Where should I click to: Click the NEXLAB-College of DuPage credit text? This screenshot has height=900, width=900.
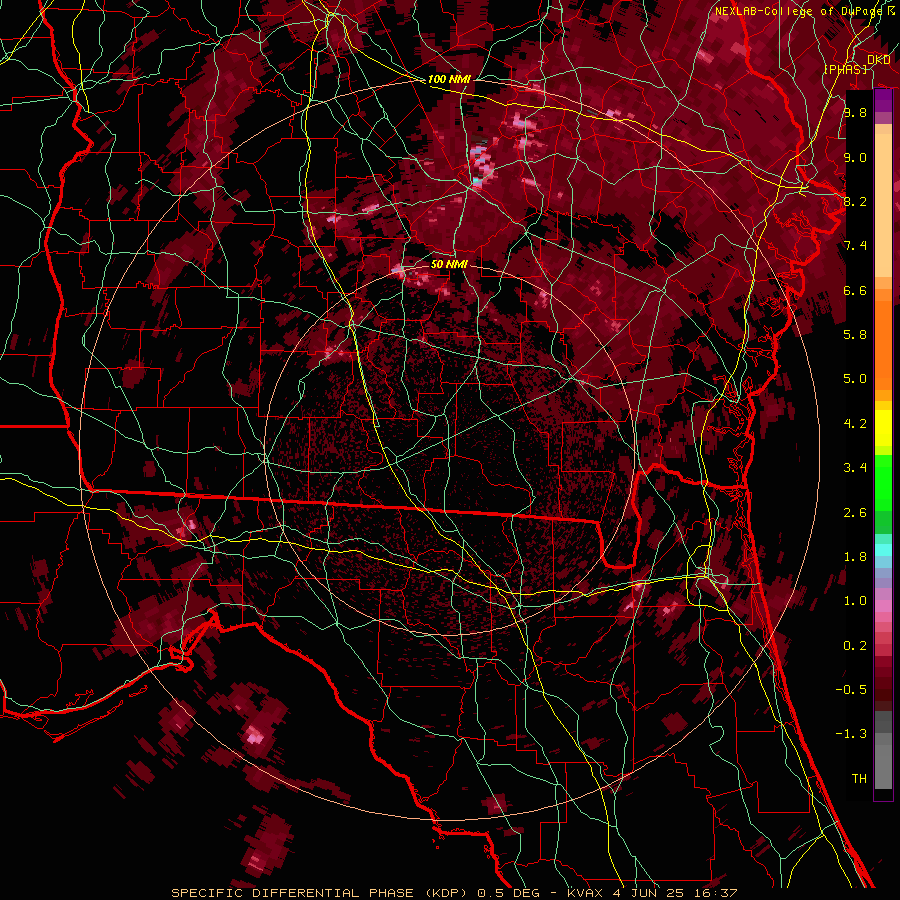pos(801,11)
